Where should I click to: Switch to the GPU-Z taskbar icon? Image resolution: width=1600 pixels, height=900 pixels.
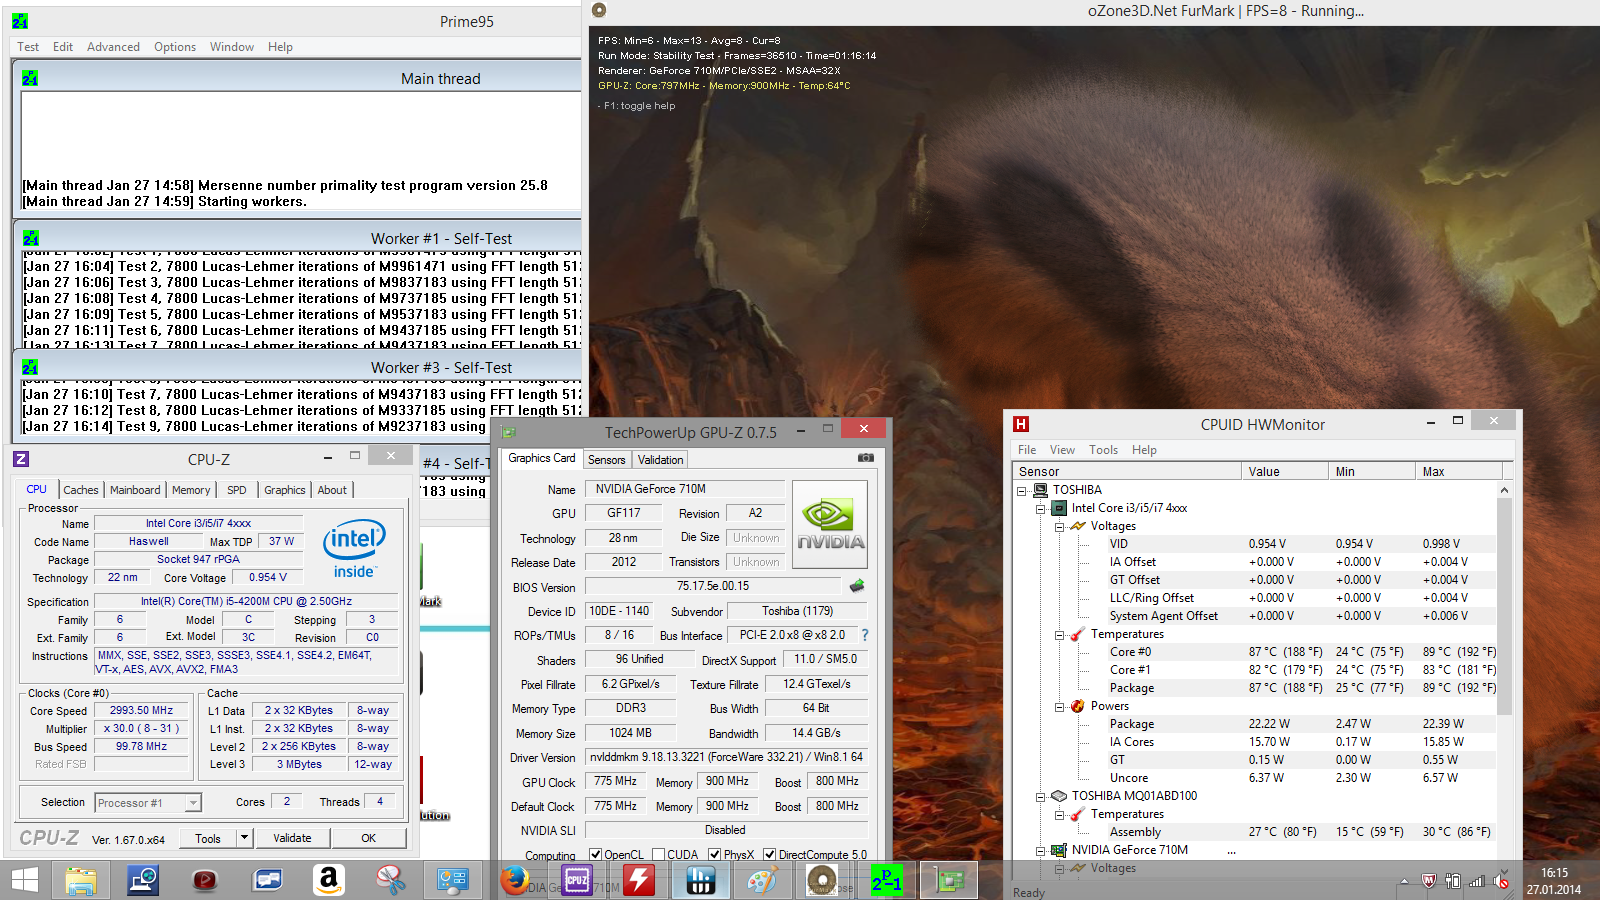pyautogui.click(x=948, y=880)
